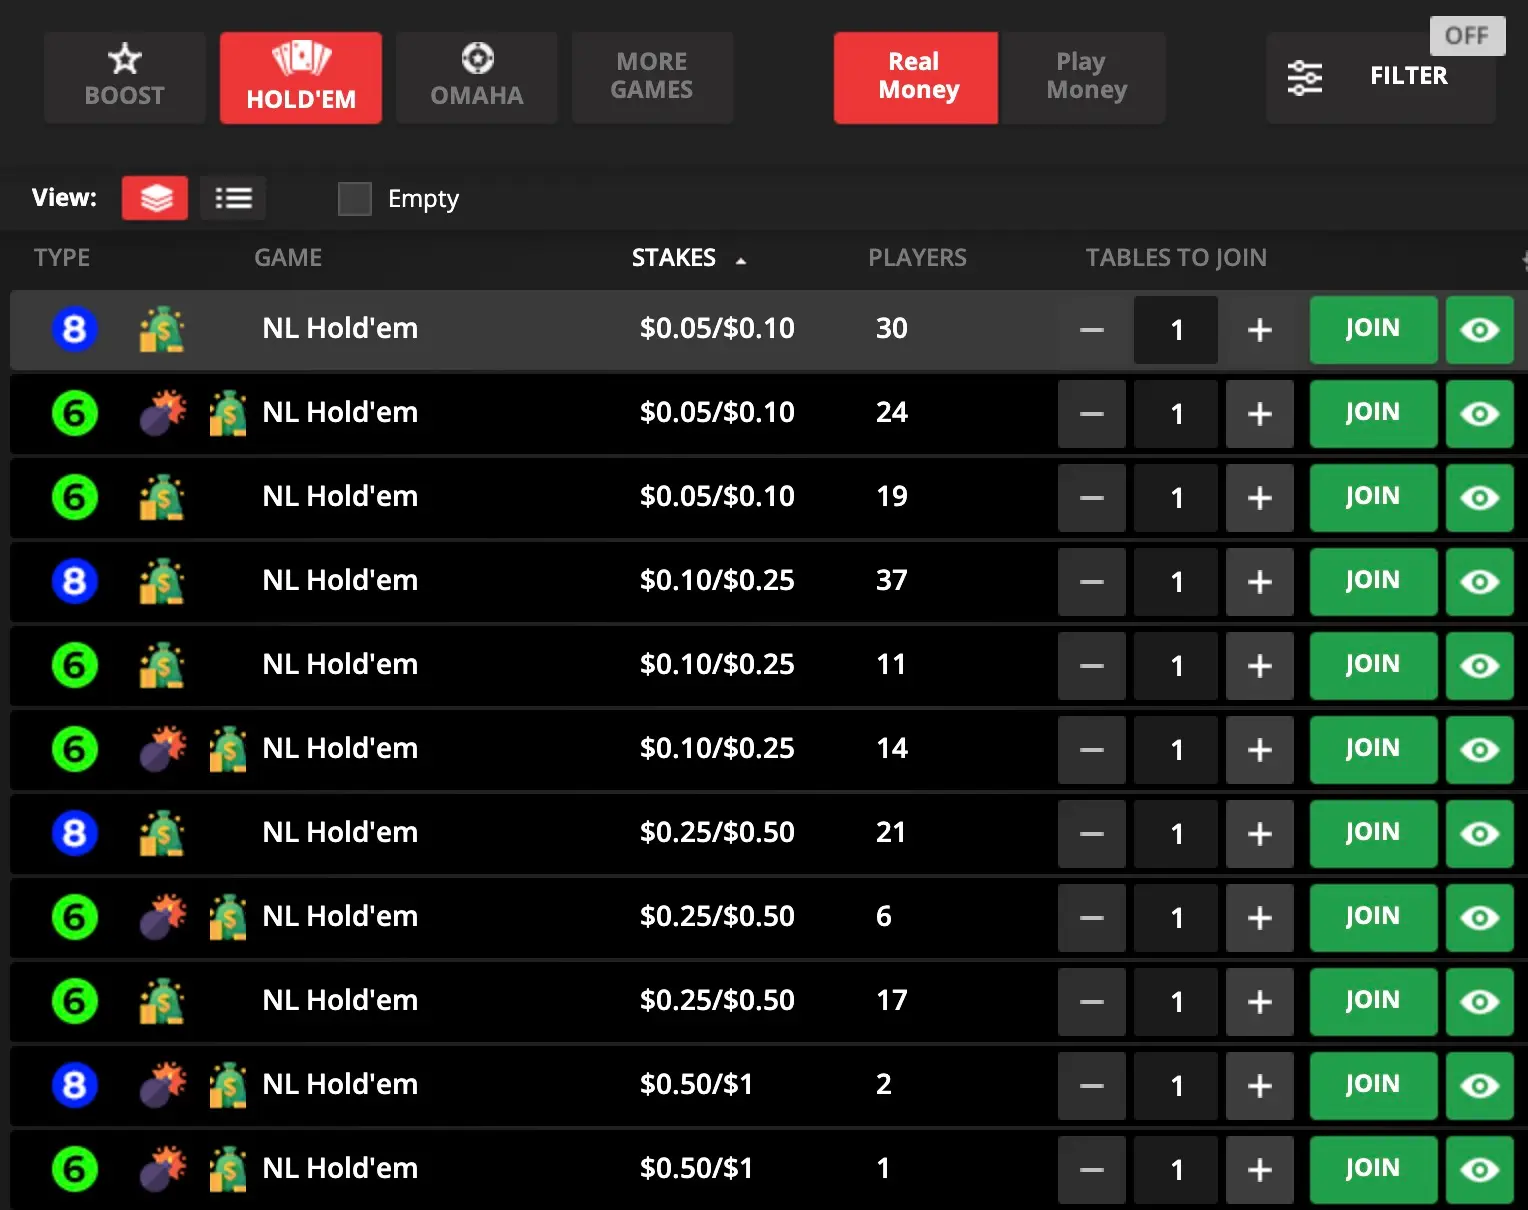The width and height of the screenshot is (1528, 1210).
Task: Click the money bag icon on 14-player row
Action: tap(228, 749)
